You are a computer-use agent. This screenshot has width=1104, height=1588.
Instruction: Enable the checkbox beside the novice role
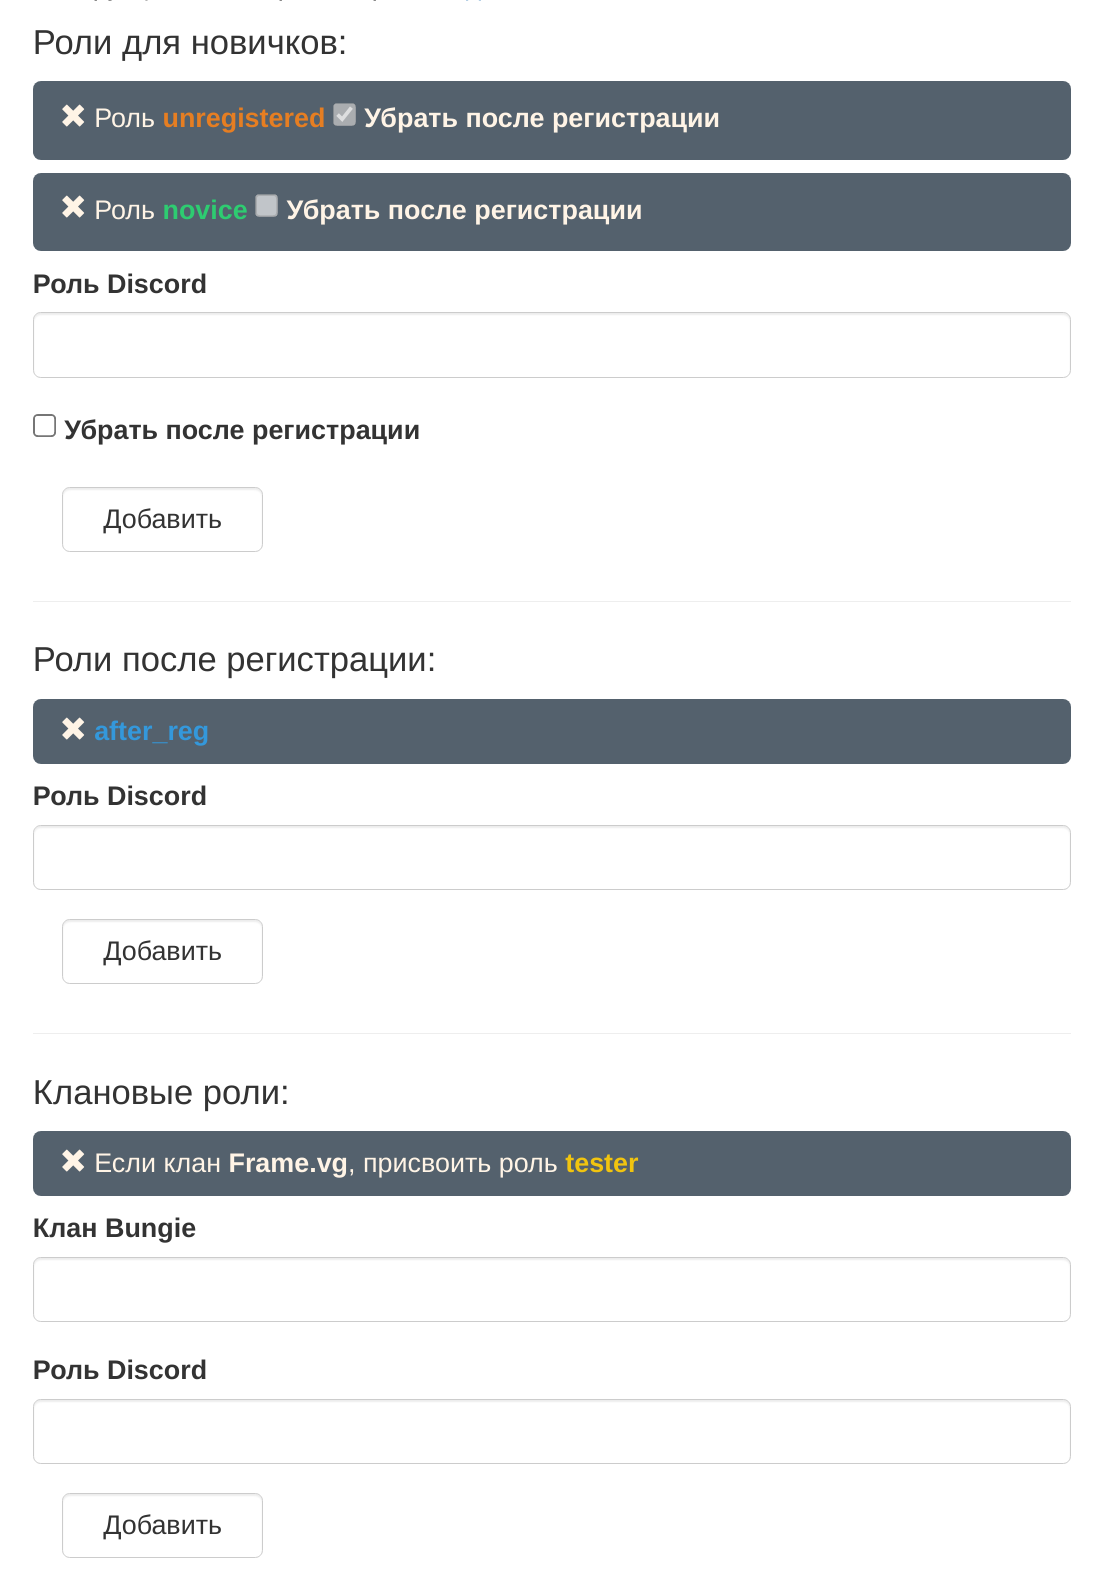pyautogui.click(x=266, y=205)
